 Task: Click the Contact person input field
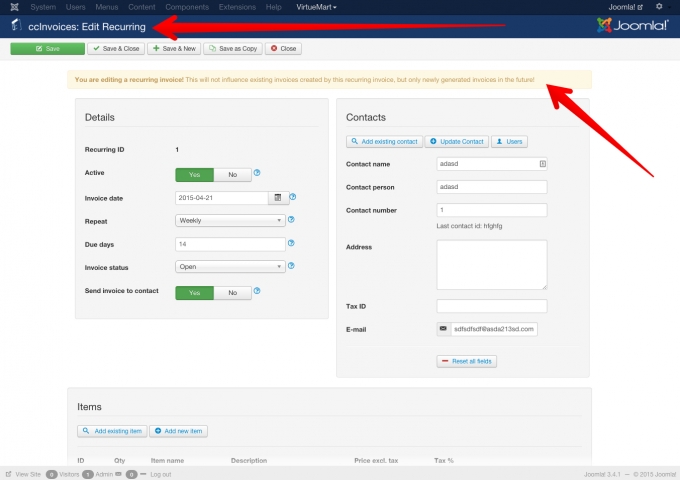coord(492,187)
